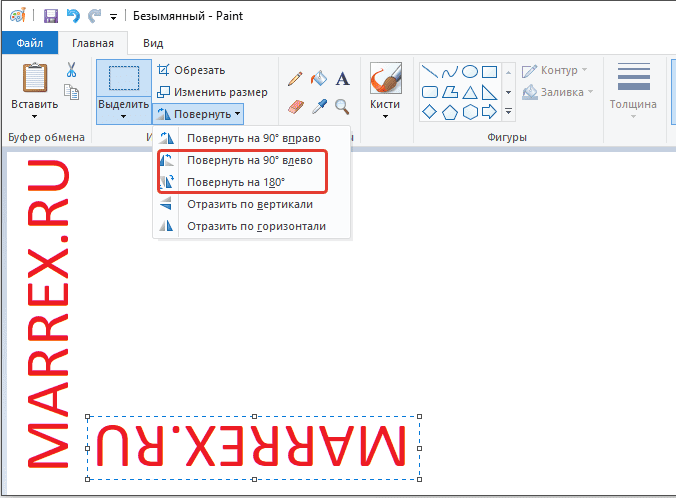Open the quick access toolbar customize arrow
The image size is (676, 498).
(x=113, y=17)
